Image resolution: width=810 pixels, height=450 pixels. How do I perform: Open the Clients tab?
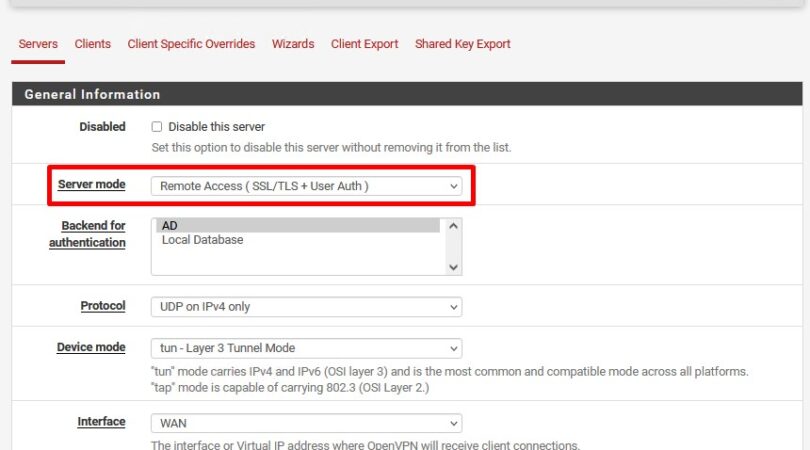pyautogui.click(x=92, y=44)
